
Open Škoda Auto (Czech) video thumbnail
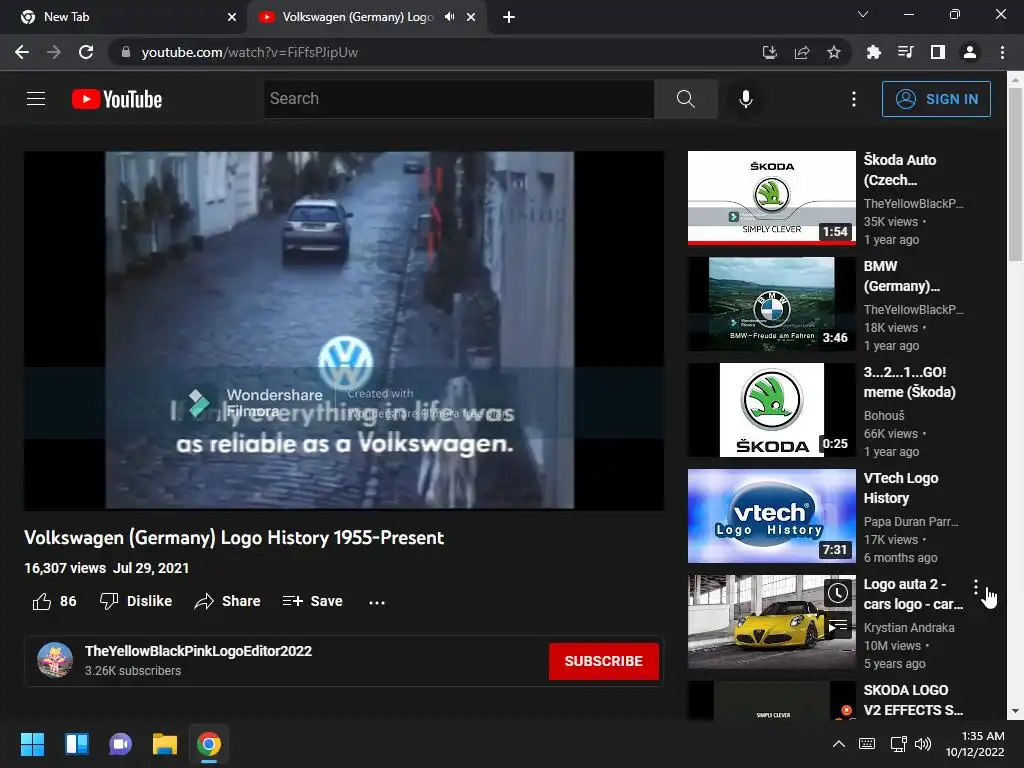coord(772,198)
